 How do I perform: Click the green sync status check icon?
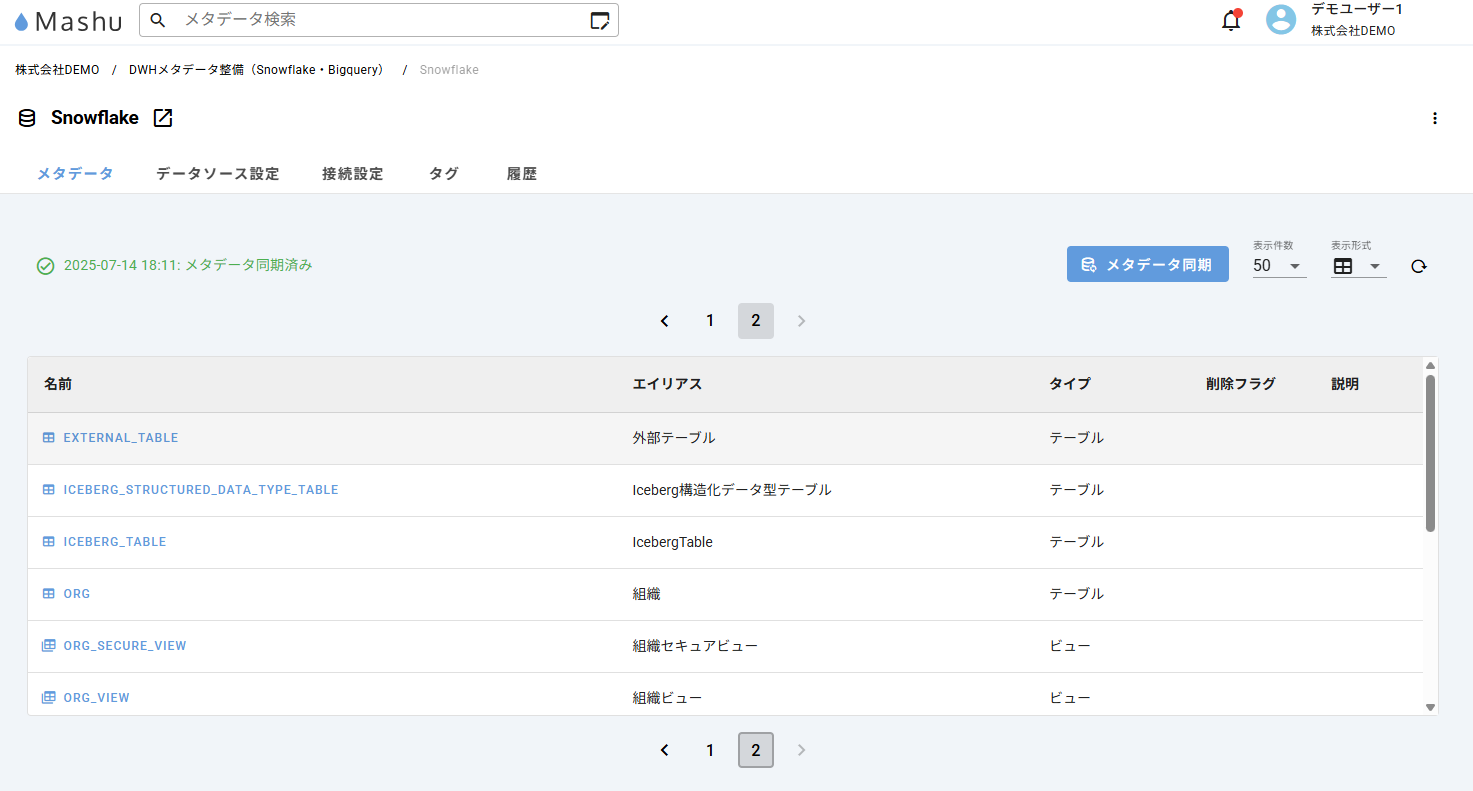coord(45,266)
